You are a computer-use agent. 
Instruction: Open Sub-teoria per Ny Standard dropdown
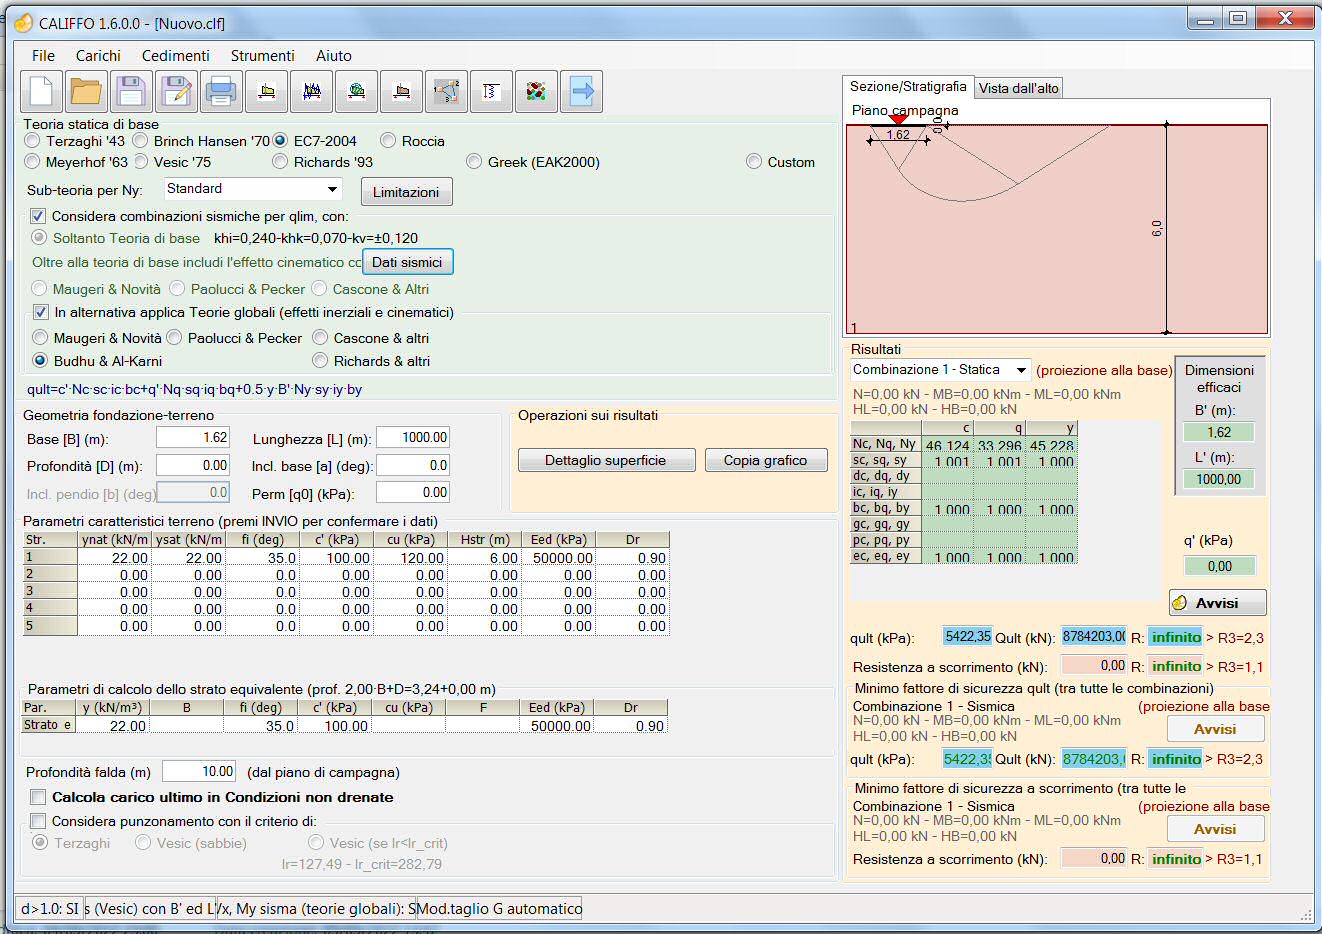pyautogui.click(x=332, y=189)
